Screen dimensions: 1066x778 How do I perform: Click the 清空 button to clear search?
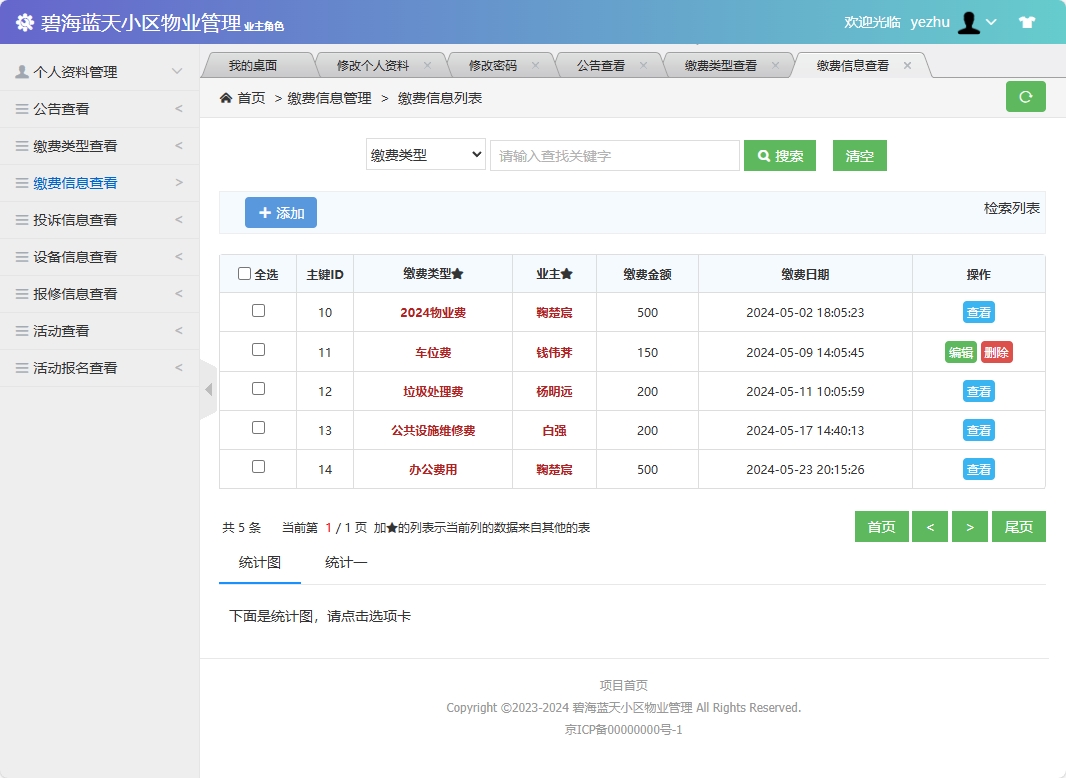[x=859, y=155]
